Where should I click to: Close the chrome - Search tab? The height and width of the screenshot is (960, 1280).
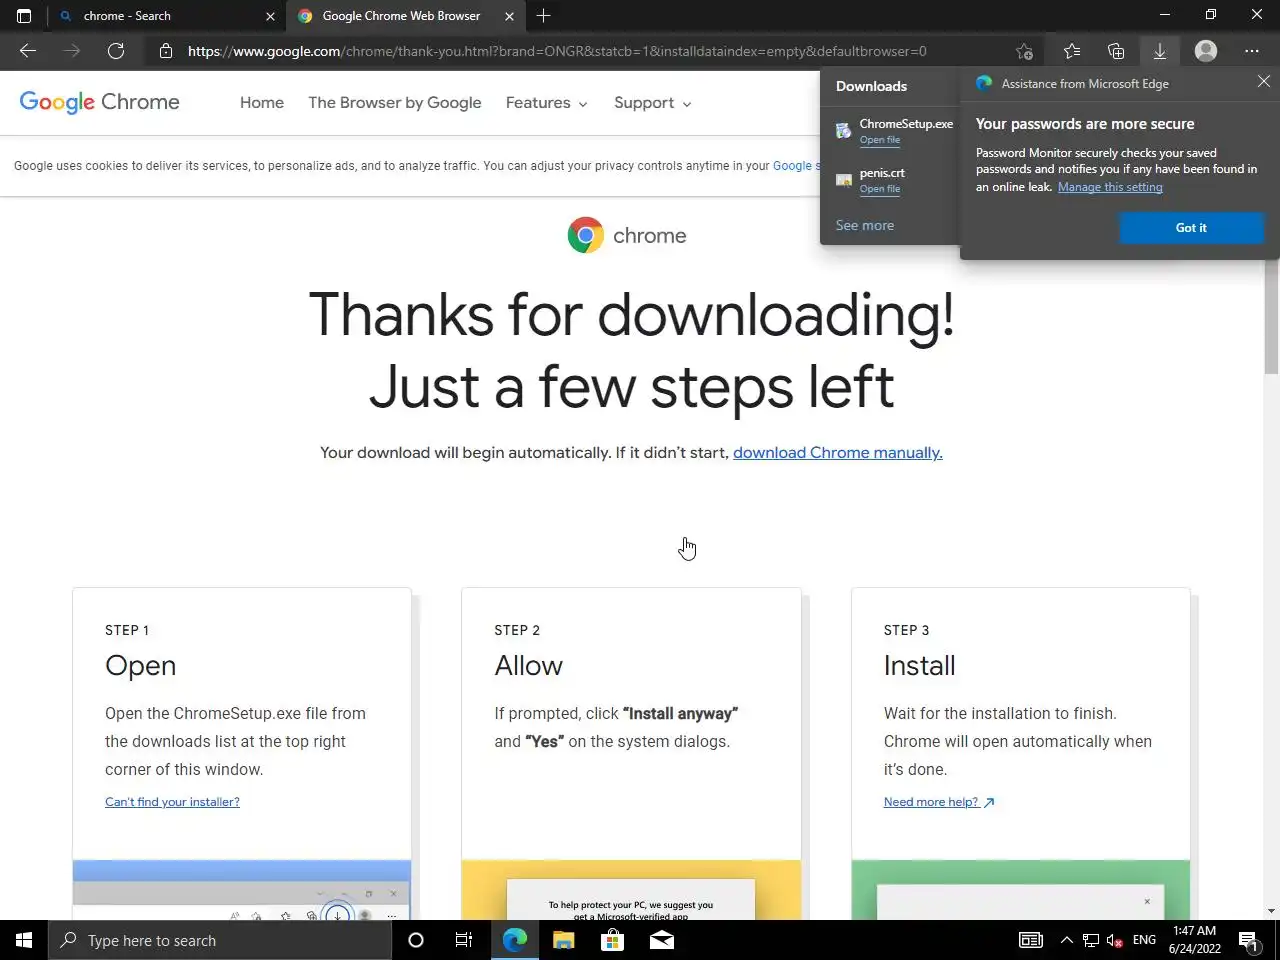[270, 16]
